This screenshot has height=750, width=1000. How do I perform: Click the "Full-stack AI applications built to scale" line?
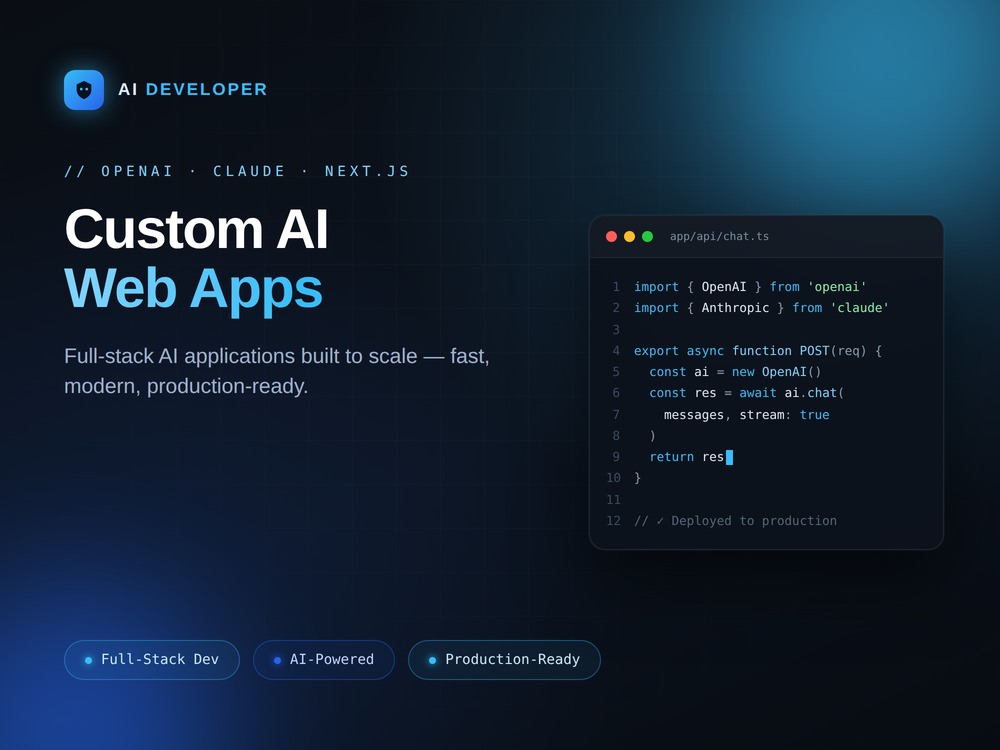pos(277,356)
